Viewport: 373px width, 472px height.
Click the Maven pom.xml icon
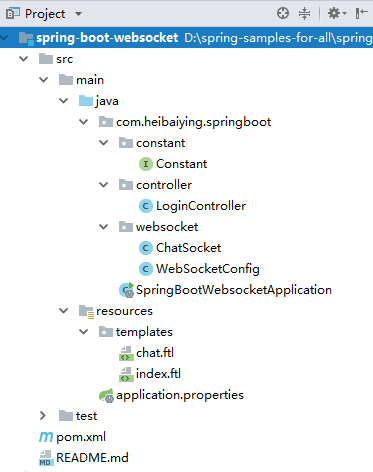(46, 437)
